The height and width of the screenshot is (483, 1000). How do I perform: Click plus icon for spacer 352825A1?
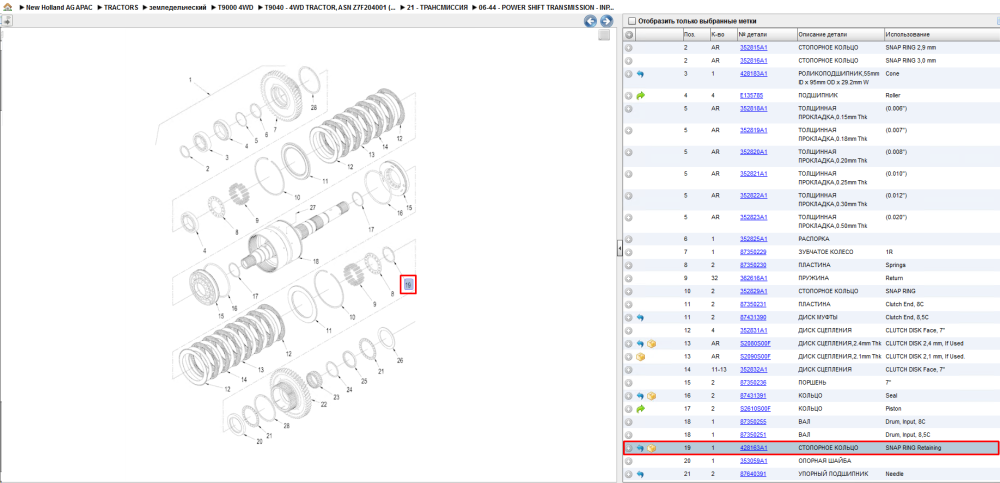tap(629, 239)
